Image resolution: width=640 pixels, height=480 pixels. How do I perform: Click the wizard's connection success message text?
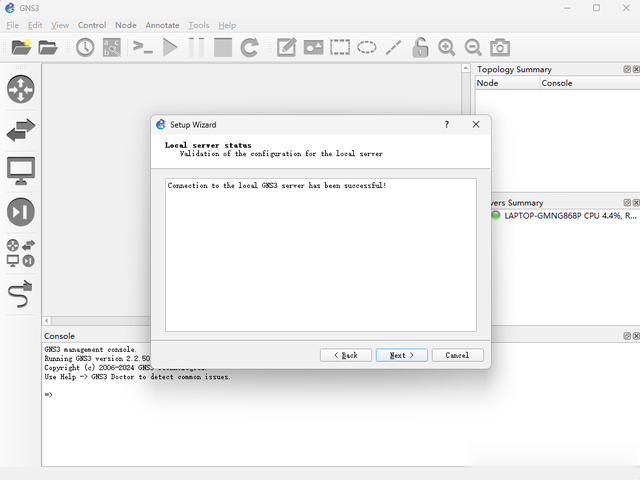277,185
